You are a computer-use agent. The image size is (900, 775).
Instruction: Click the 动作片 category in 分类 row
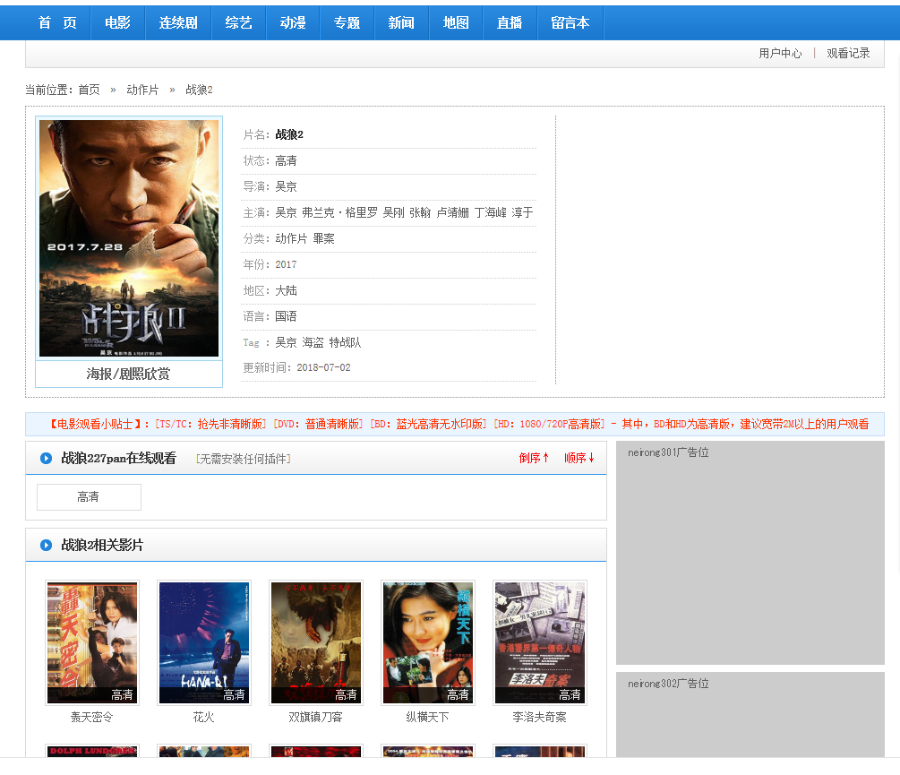291,239
